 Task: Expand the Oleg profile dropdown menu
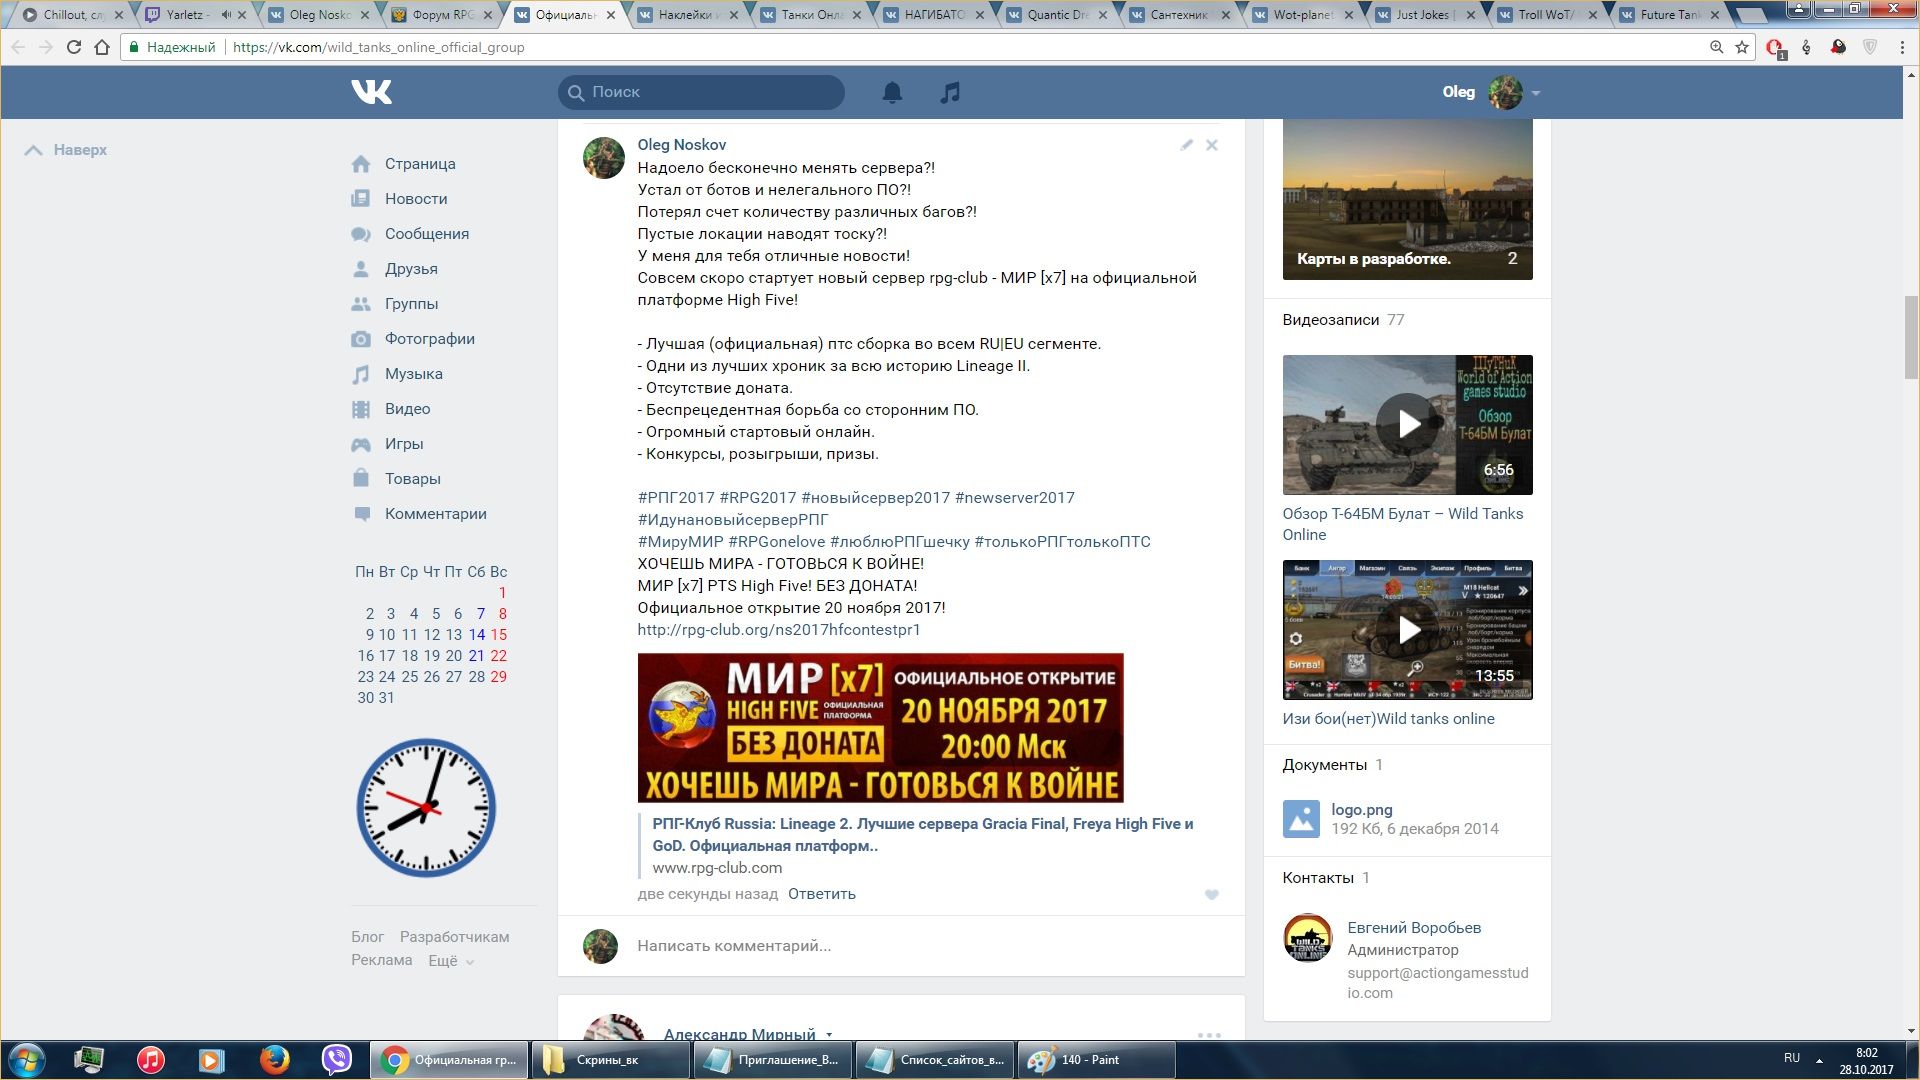click(1535, 93)
